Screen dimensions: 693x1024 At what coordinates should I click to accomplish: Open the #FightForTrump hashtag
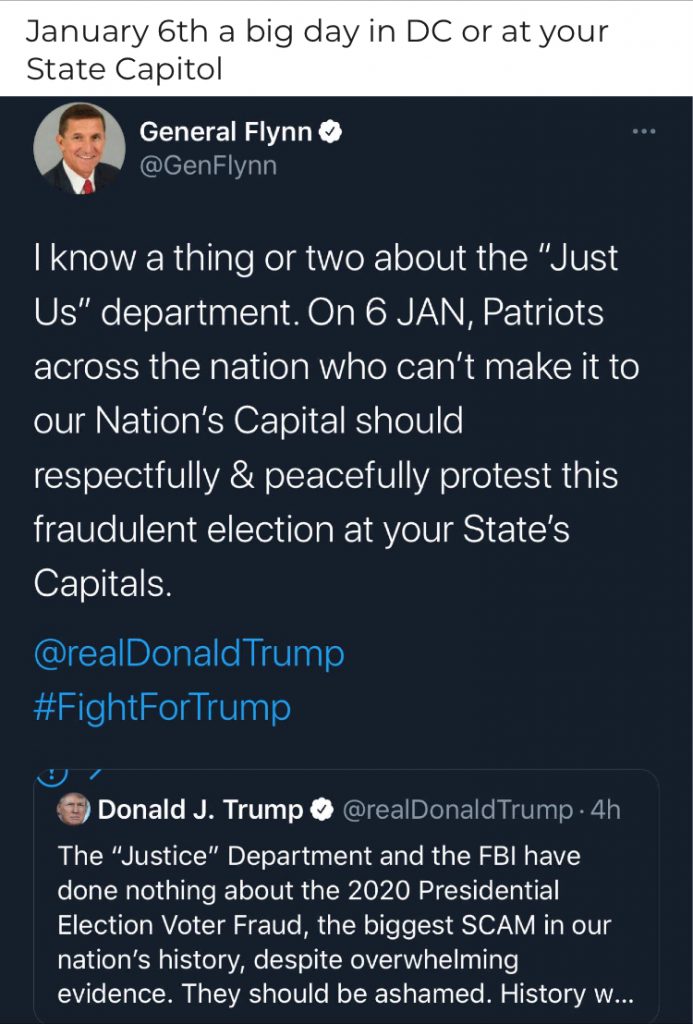[162, 707]
